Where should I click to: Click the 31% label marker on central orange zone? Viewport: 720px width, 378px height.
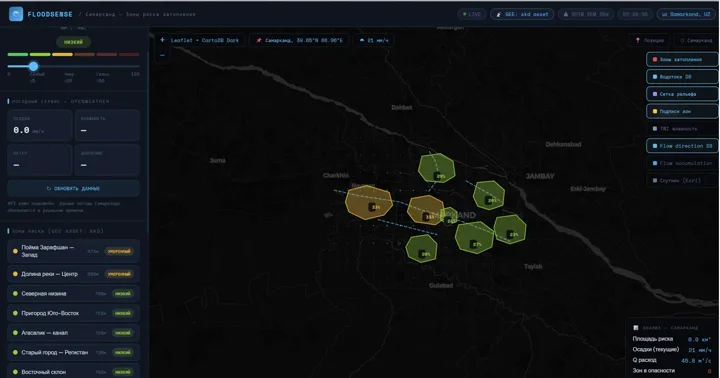click(x=428, y=216)
